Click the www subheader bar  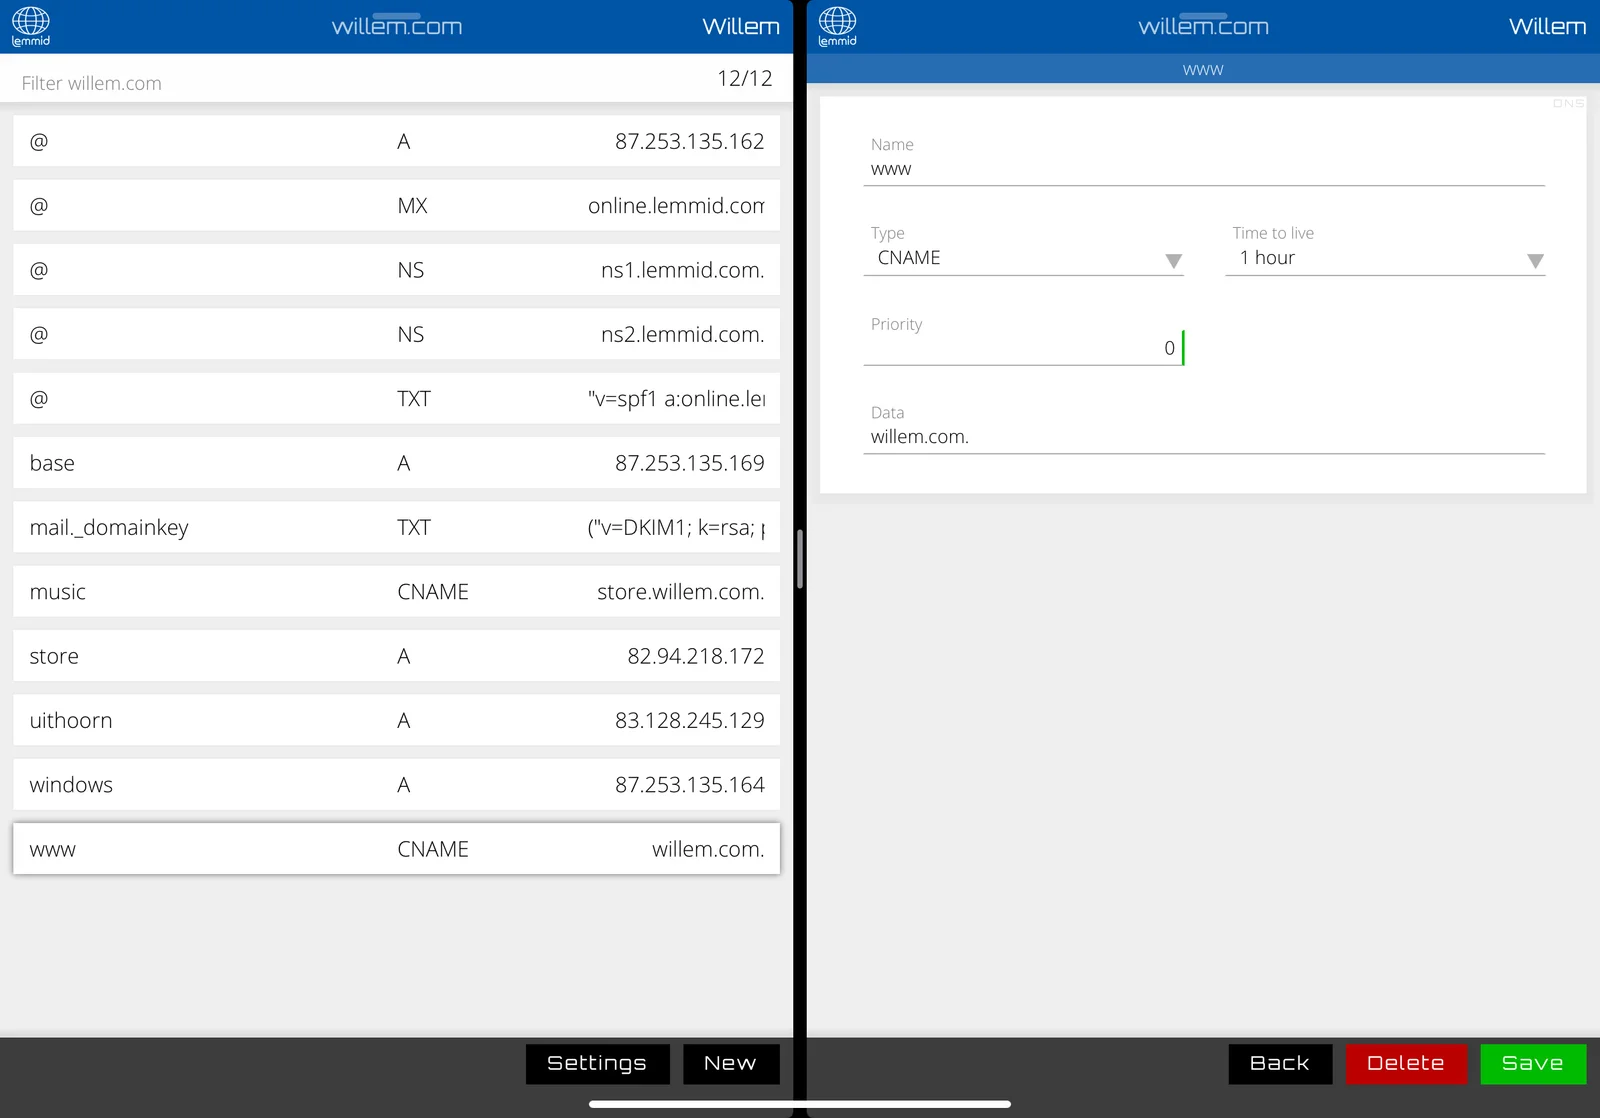tap(1203, 69)
